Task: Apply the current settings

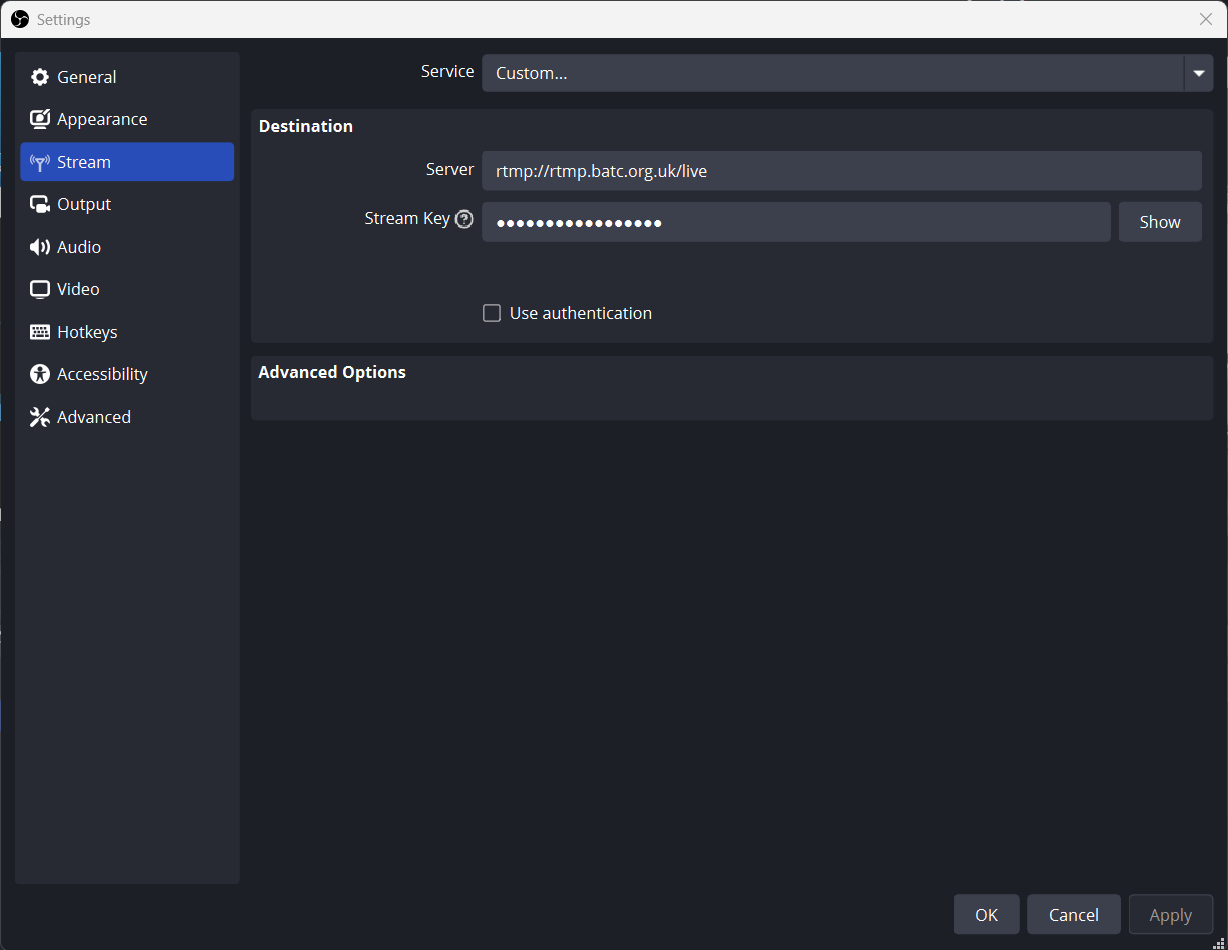Action: (x=1170, y=914)
